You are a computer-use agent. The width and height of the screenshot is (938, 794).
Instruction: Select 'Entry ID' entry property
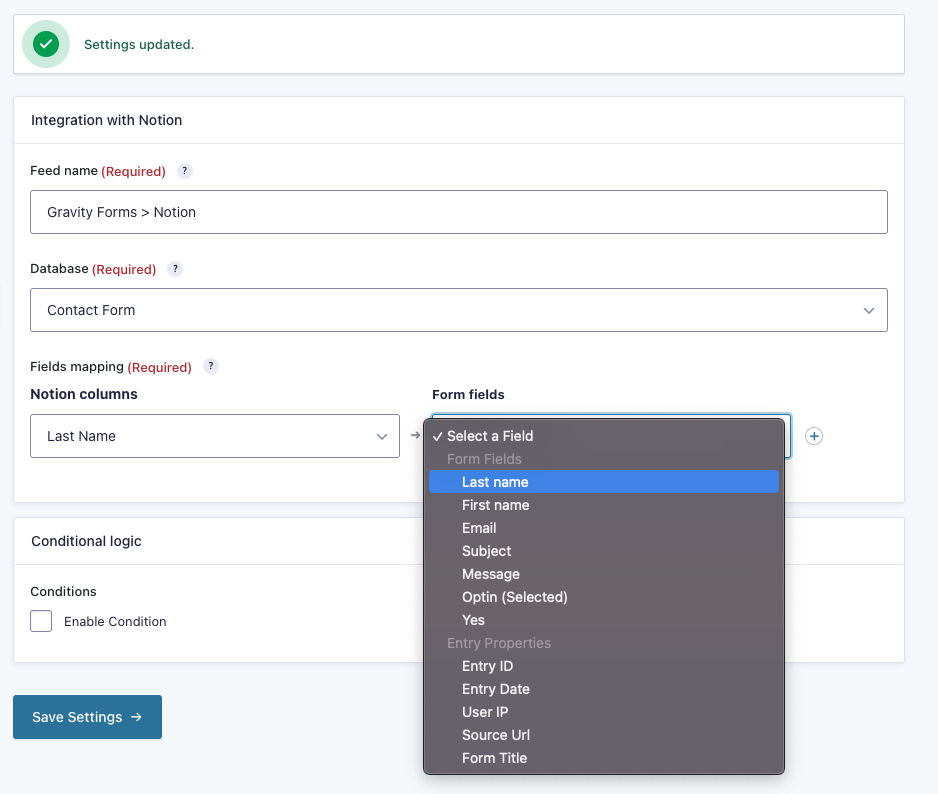pyautogui.click(x=604, y=666)
